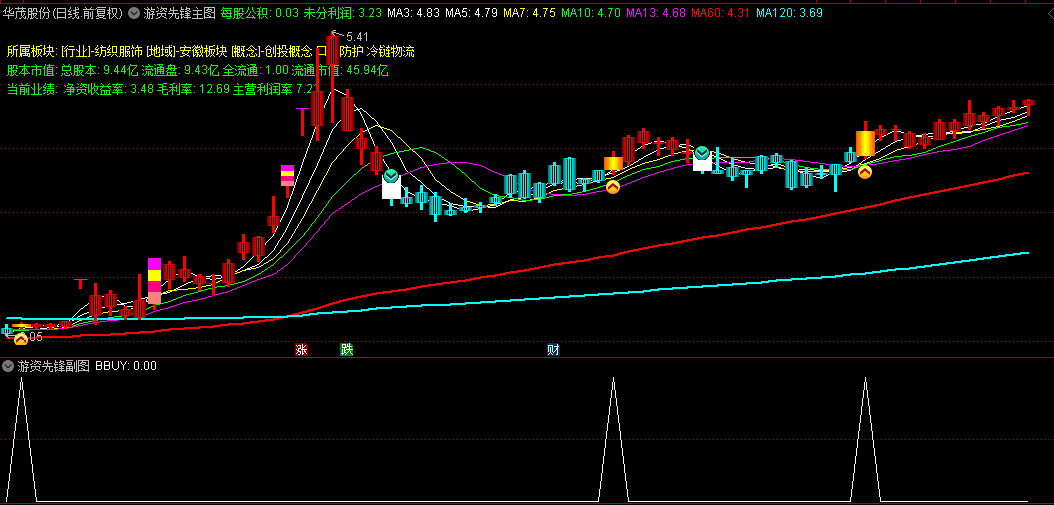
Task: Select the MA3: 4.83 legend label
Action: coord(414,12)
